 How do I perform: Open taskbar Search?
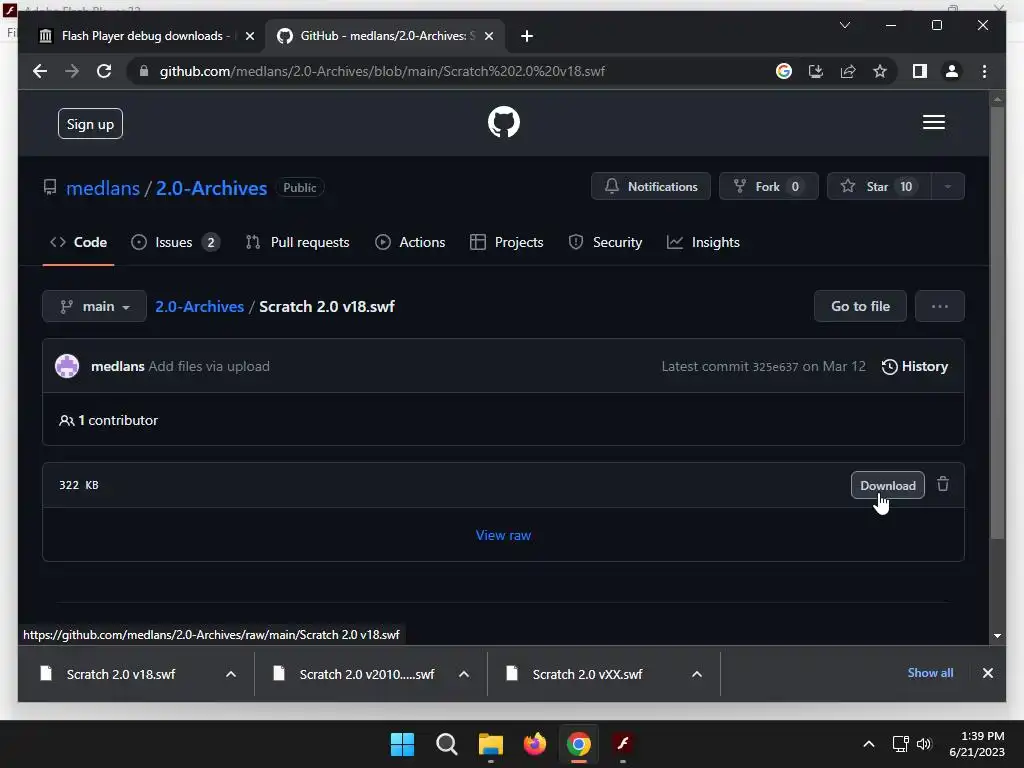pos(447,744)
